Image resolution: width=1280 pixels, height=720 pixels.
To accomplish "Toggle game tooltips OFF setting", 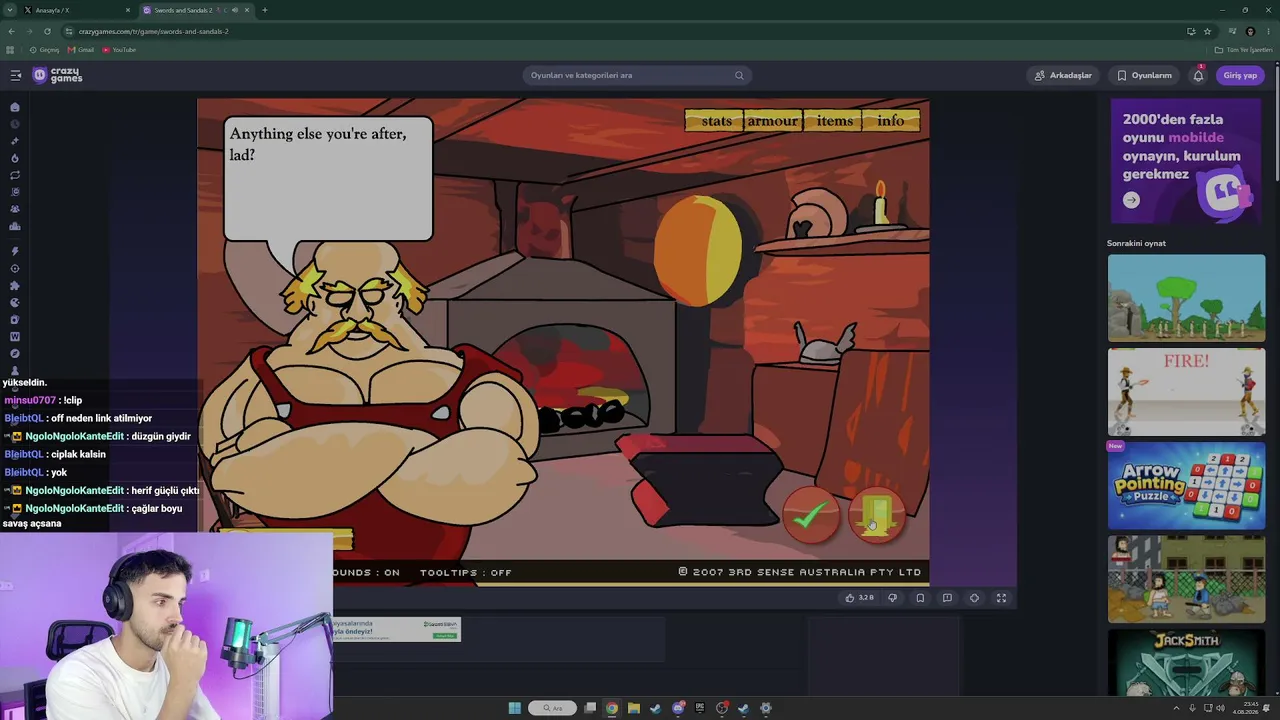I will (466, 572).
